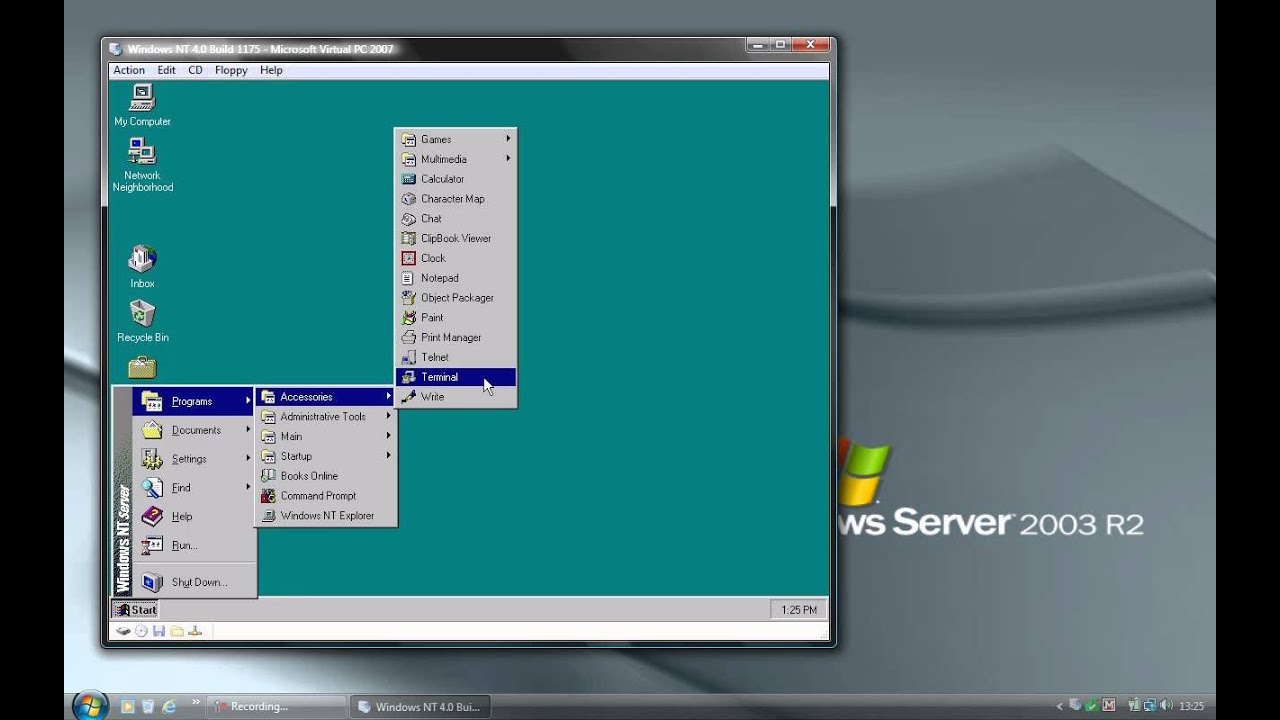The width and height of the screenshot is (1280, 720).
Task: Open Character Map in Accessories
Action: click(456, 199)
